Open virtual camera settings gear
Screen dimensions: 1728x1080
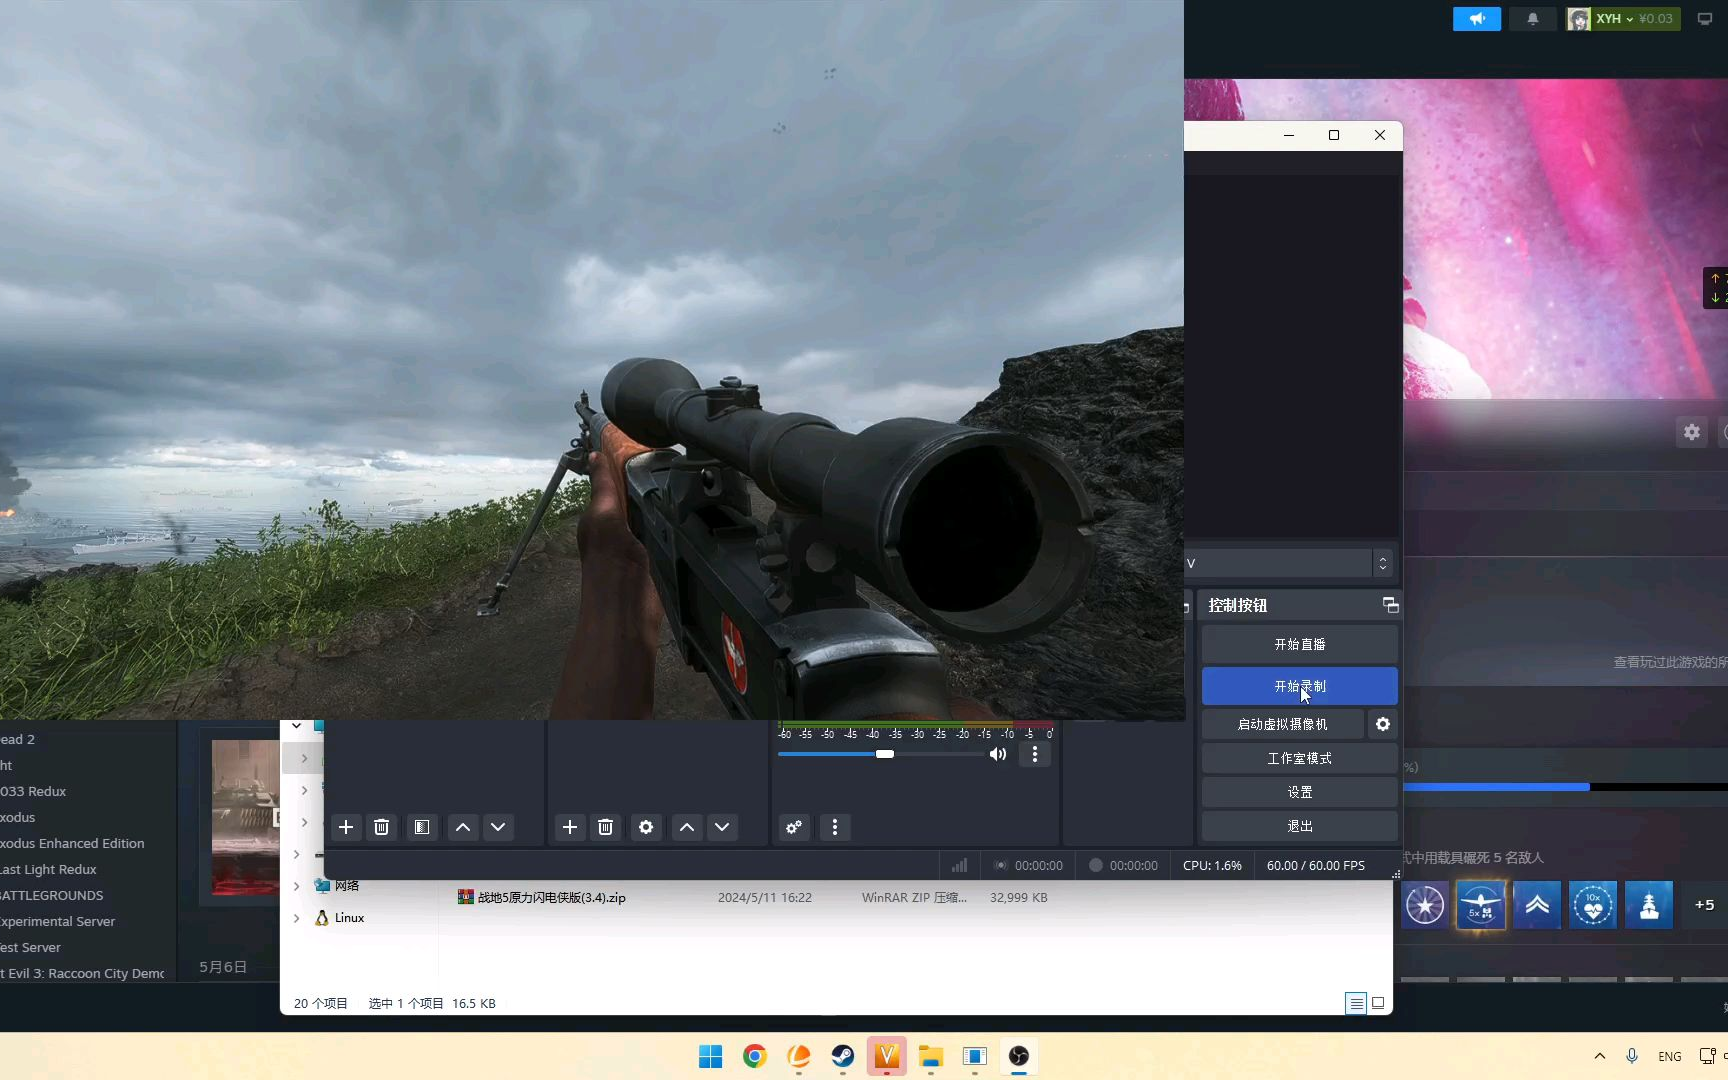pos(1383,724)
